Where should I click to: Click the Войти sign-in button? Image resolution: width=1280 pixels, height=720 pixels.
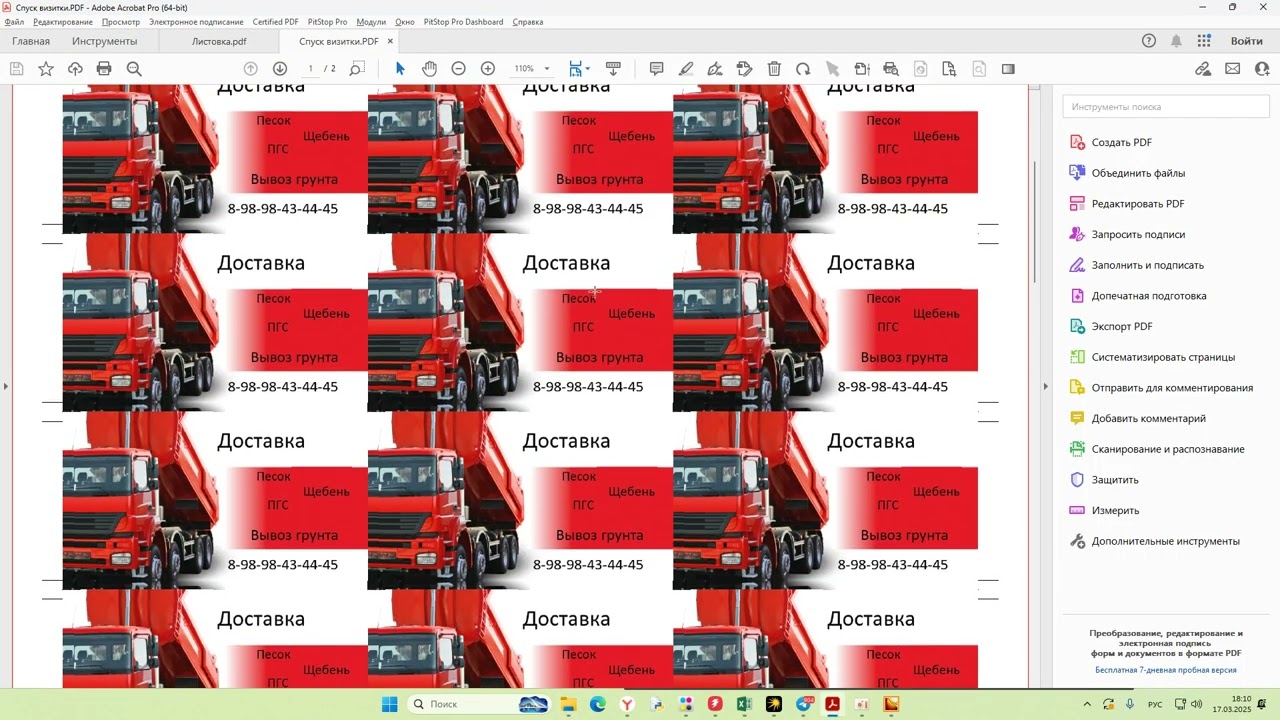tap(1247, 41)
